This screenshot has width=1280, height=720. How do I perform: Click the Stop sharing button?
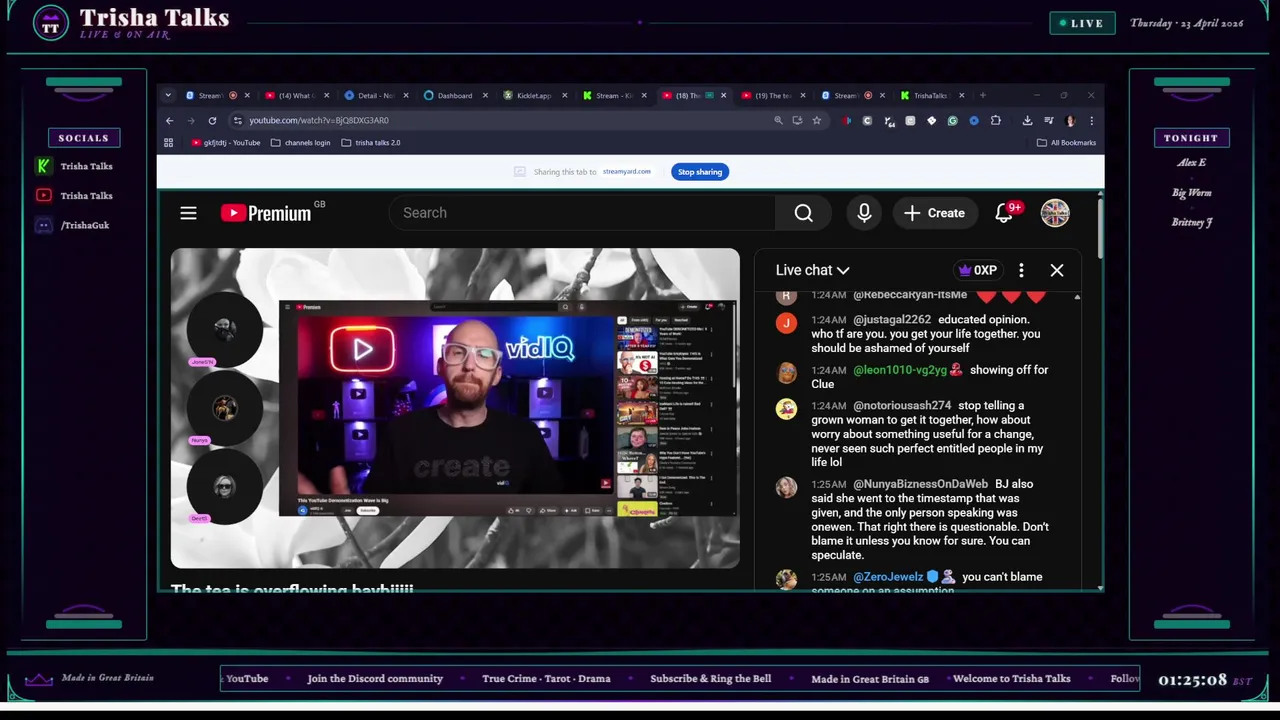700,172
